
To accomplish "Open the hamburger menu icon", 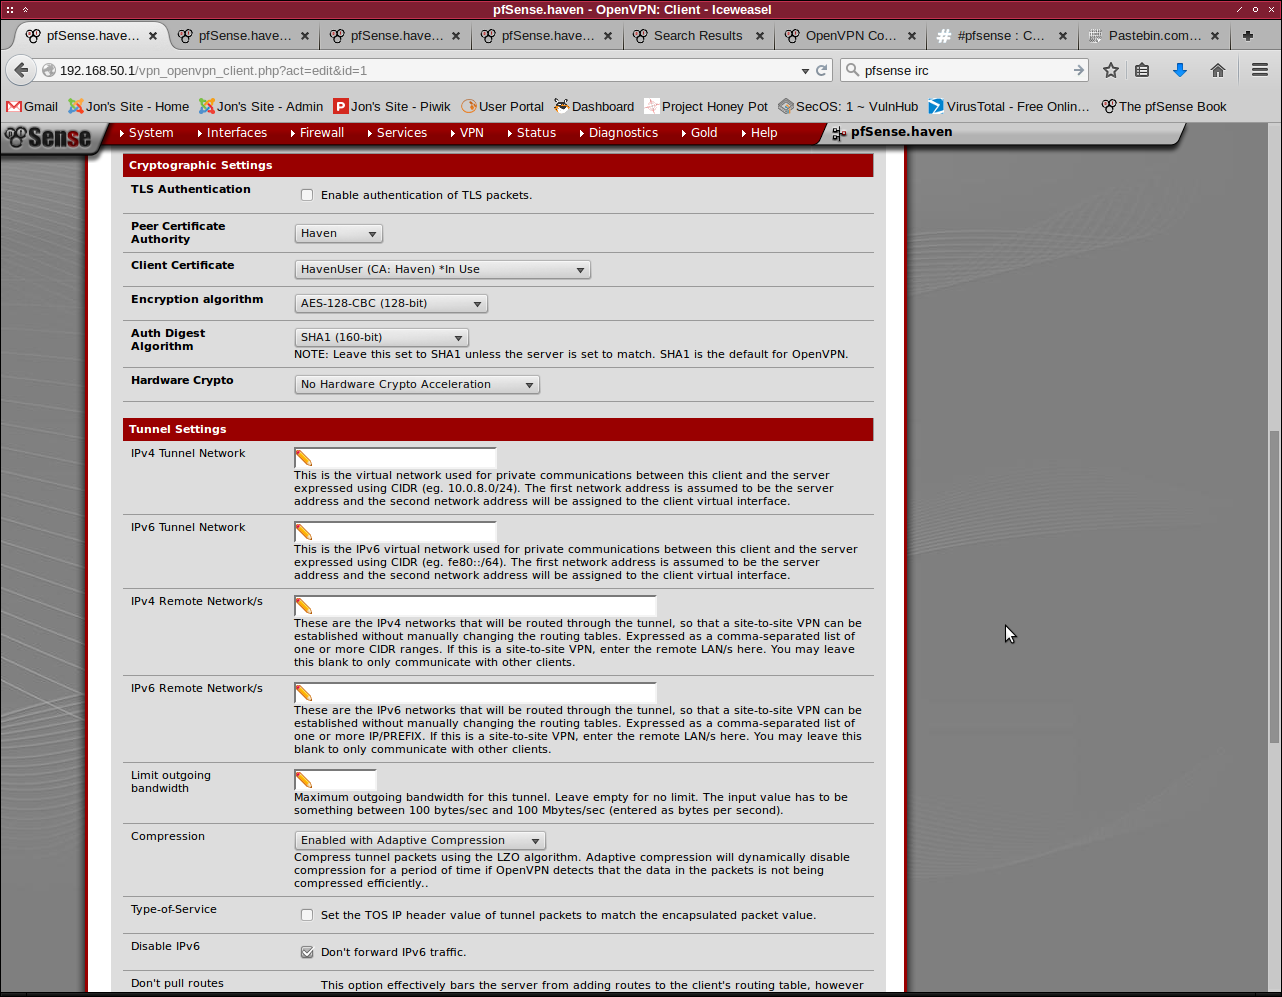I will pyautogui.click(x=1260, y=70).
